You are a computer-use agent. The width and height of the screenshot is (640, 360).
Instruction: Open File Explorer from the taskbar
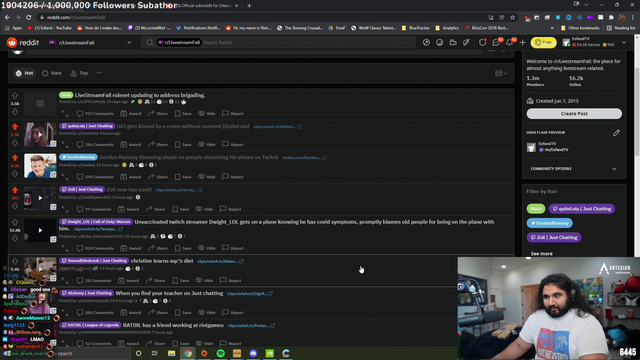171,353
